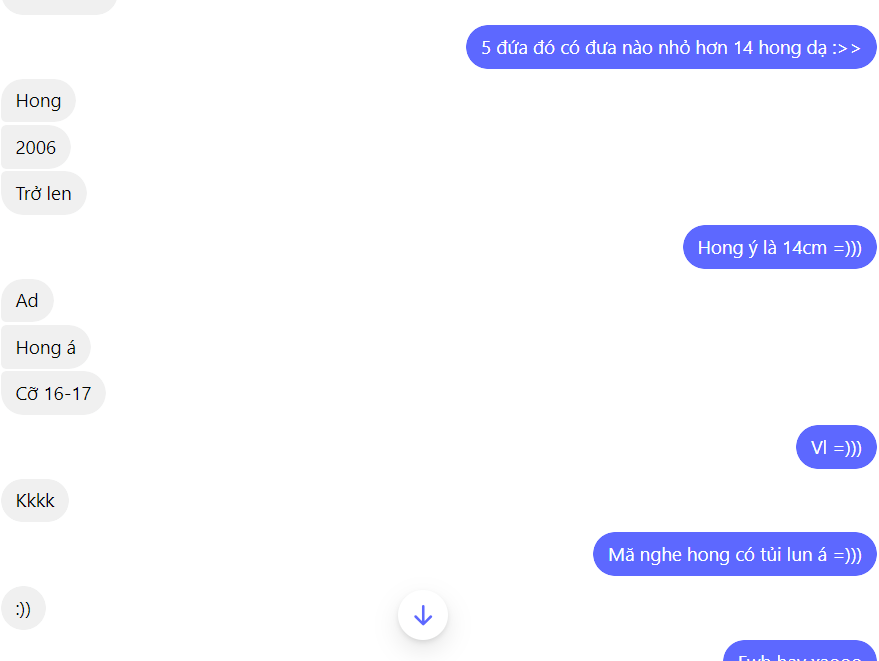Click the grey bubble "Trở len"
Image resolution: width=879 pixels, height=661 pixels.
point(44,193)
